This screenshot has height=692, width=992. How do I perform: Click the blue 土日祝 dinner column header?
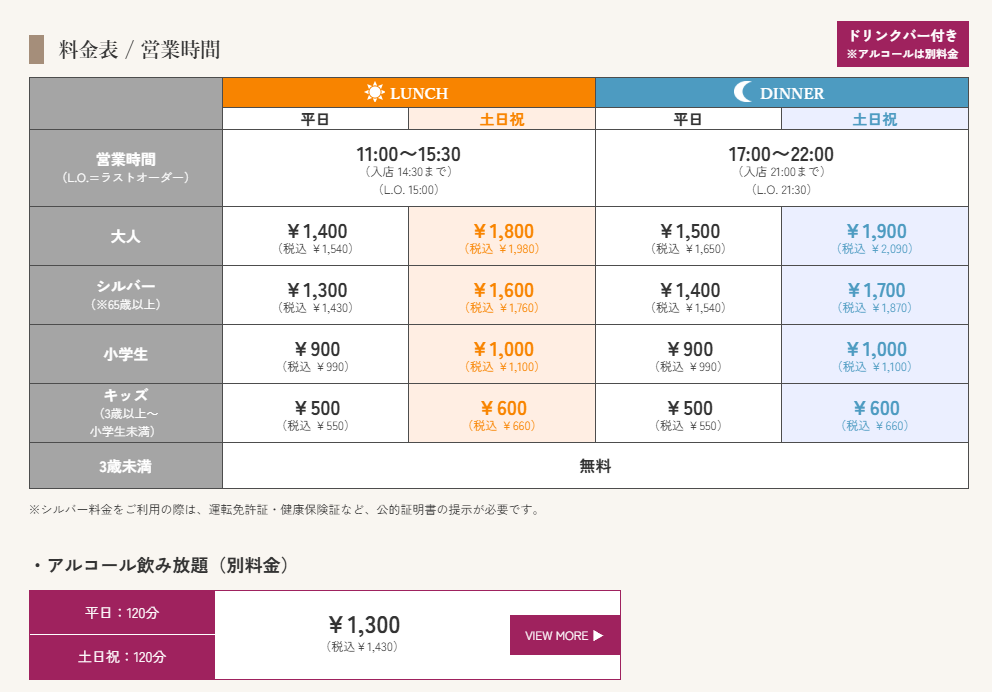[875, 119]
